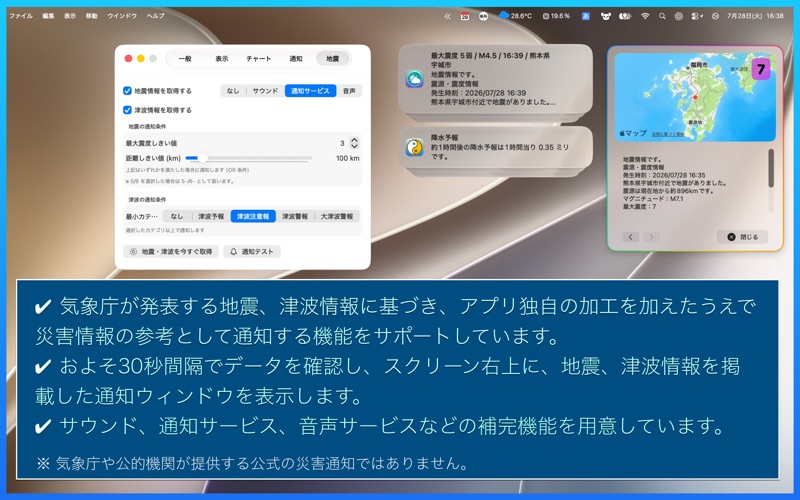Select なし in the notification method selector
Image resolution: width=800 pixels, height=500 pixels.
tap(233, 91)
